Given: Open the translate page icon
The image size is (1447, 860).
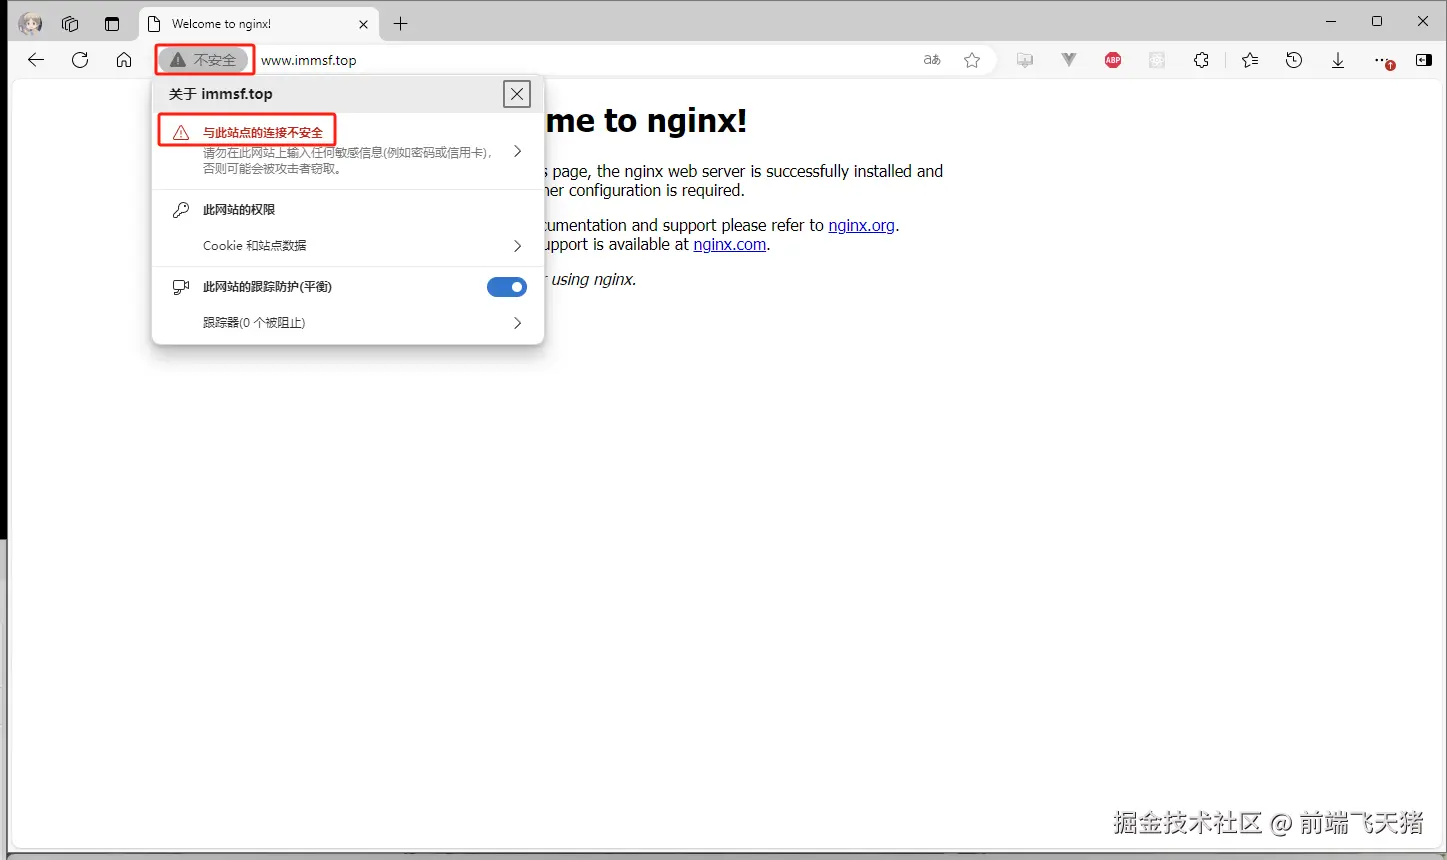Looking at the screenshot, I should [x=932, y=60].
